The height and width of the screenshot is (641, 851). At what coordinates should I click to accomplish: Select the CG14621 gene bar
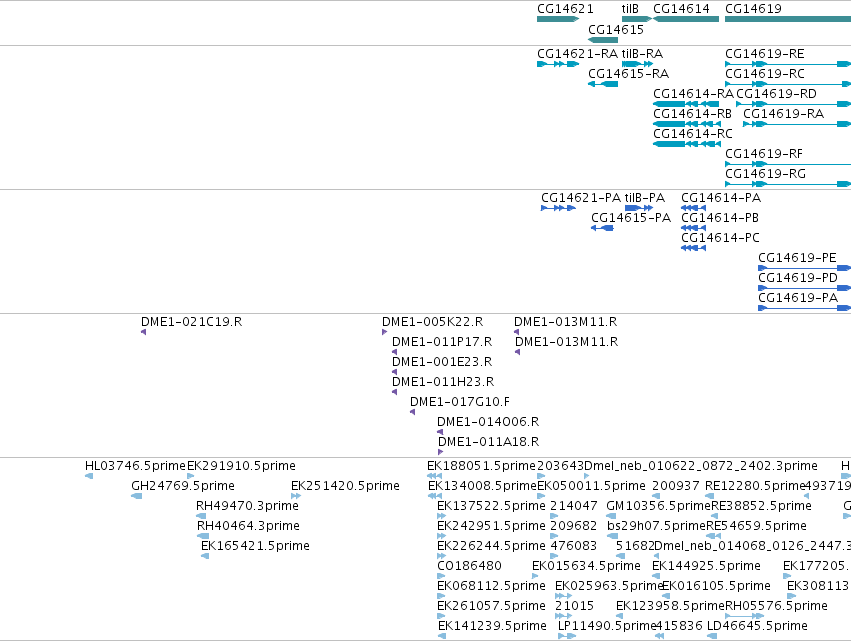click(x=558, y=19)
